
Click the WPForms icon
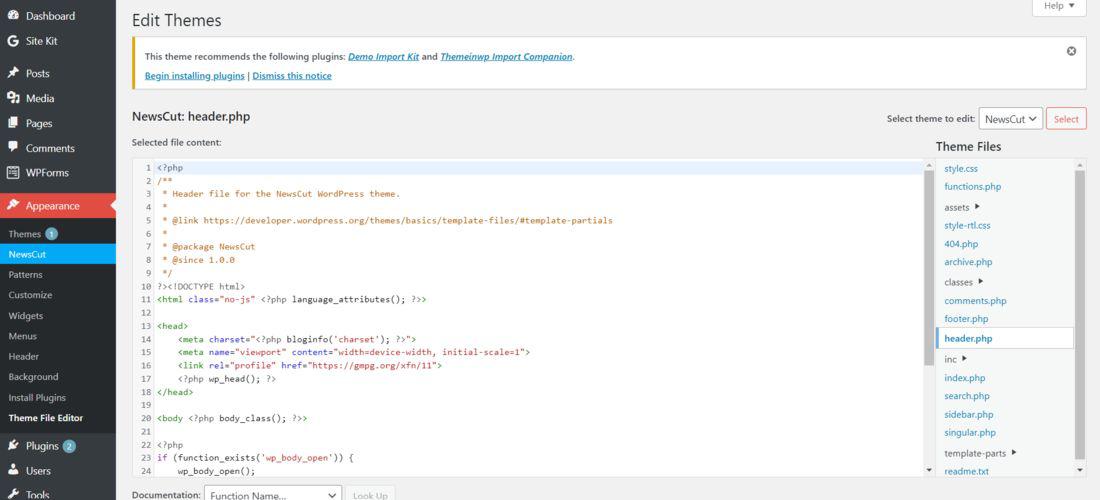(13, 172)
